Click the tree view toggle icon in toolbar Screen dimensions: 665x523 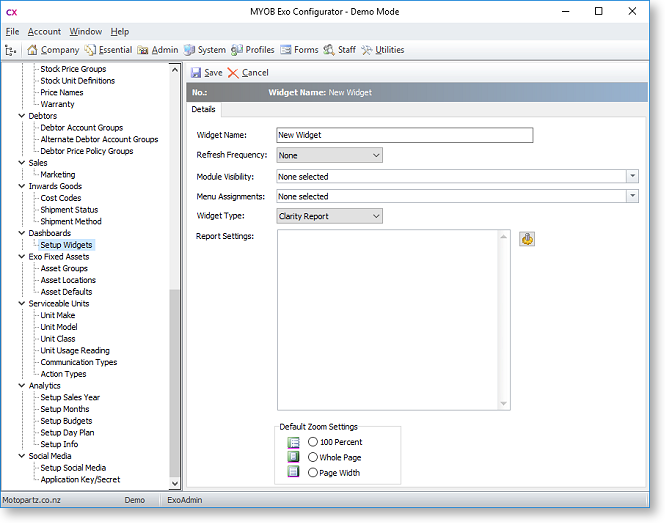tap(10, 50)
